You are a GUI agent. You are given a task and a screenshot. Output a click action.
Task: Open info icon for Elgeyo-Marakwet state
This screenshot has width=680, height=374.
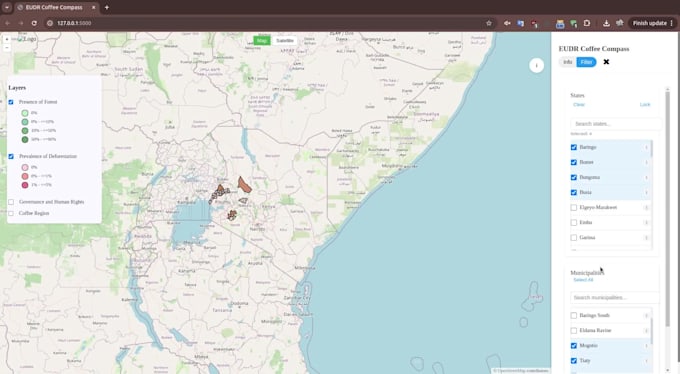pos(646,207)
